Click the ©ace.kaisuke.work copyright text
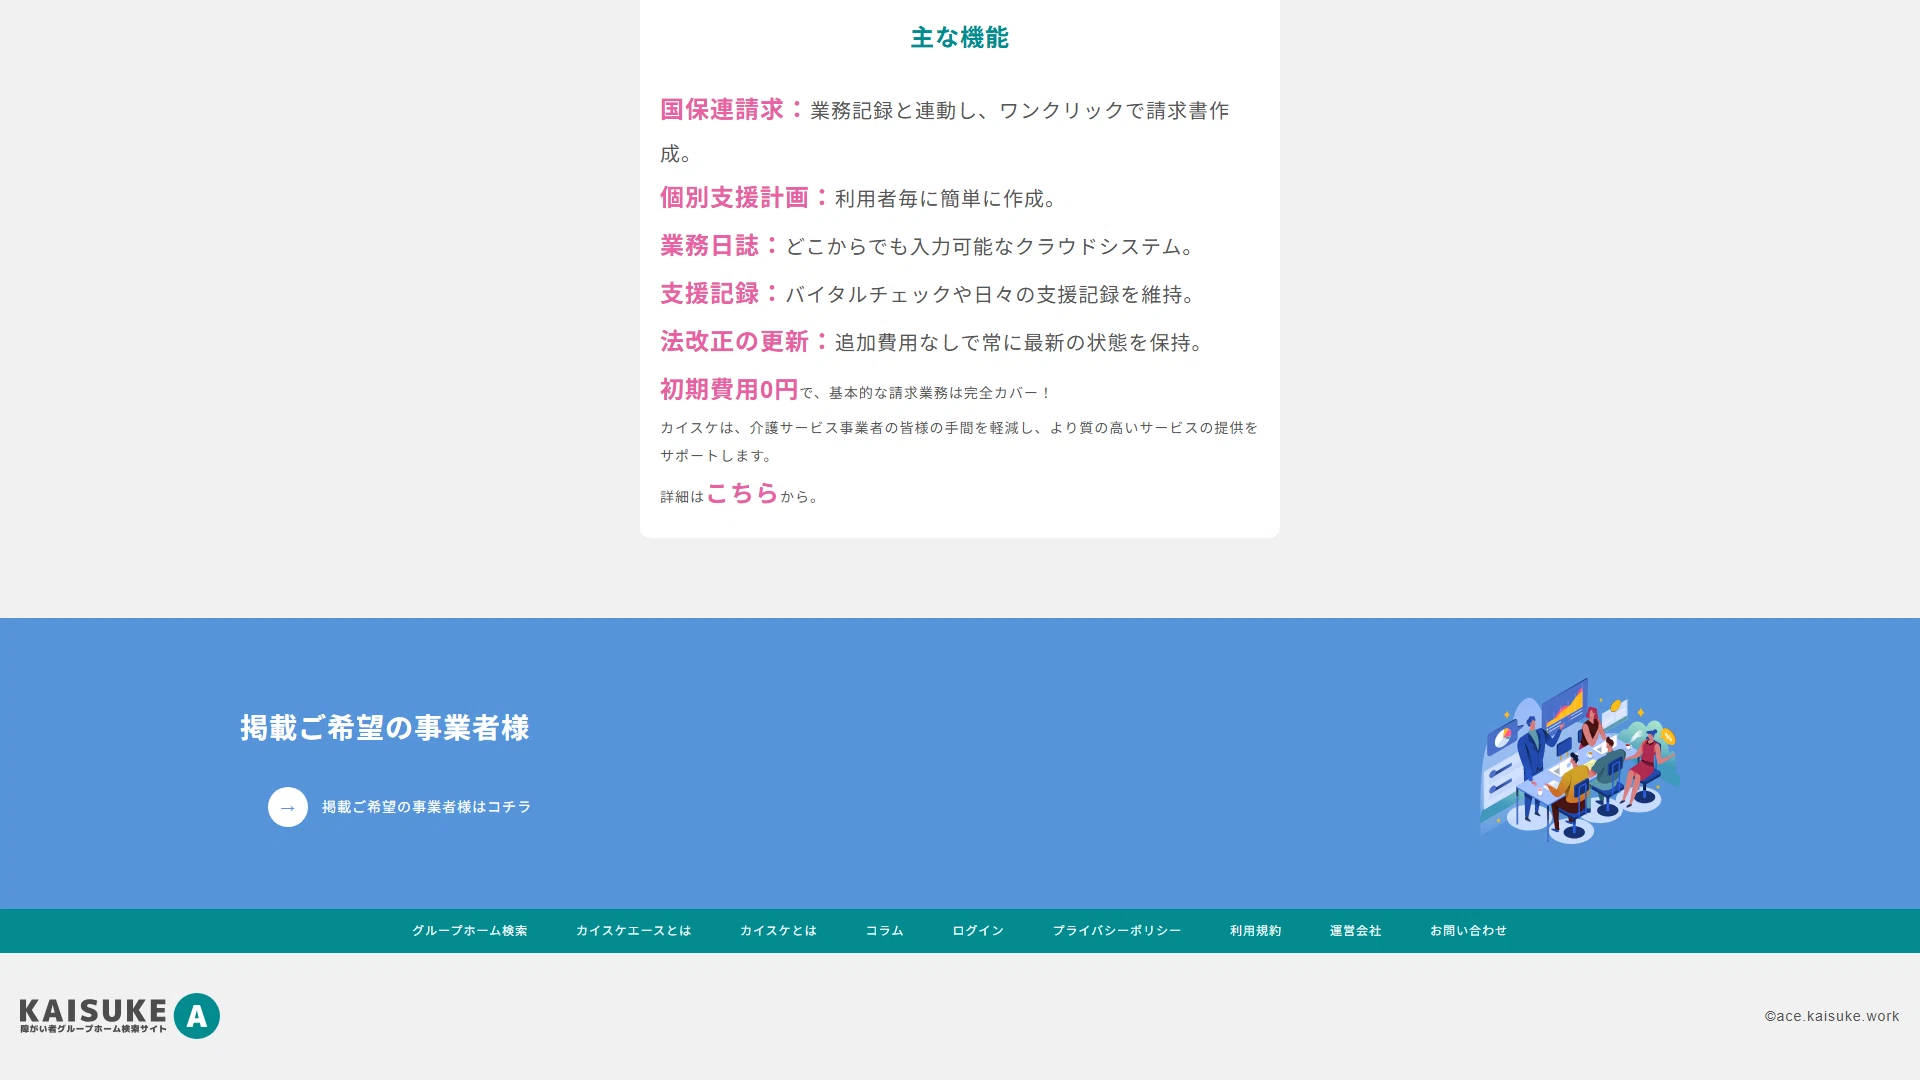The height and width of the screenshot is (1080, 1920). pos(1831,1016)
